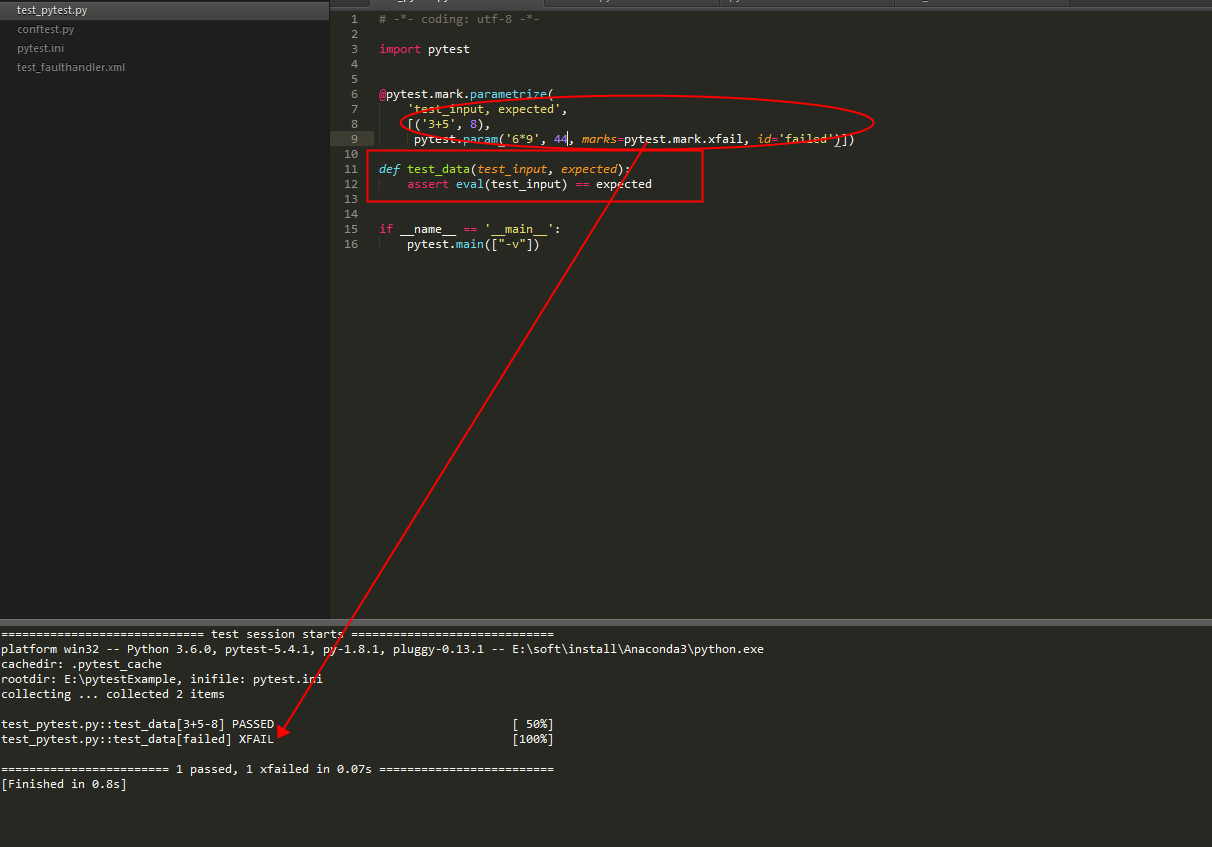Click the [100%] progress indicator
The width and height of the screenshot is (1212, 847).
(x=532, y=739)
